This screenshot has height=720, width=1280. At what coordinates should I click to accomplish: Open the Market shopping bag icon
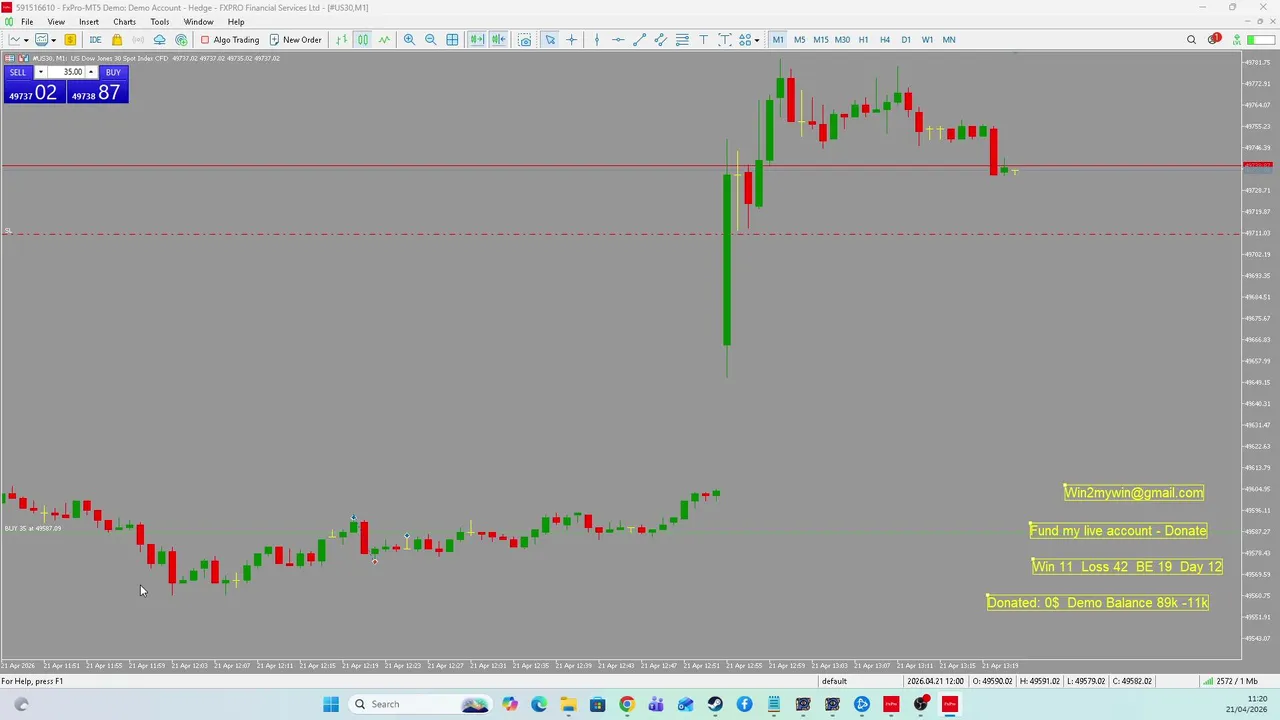tap(117, 40)
